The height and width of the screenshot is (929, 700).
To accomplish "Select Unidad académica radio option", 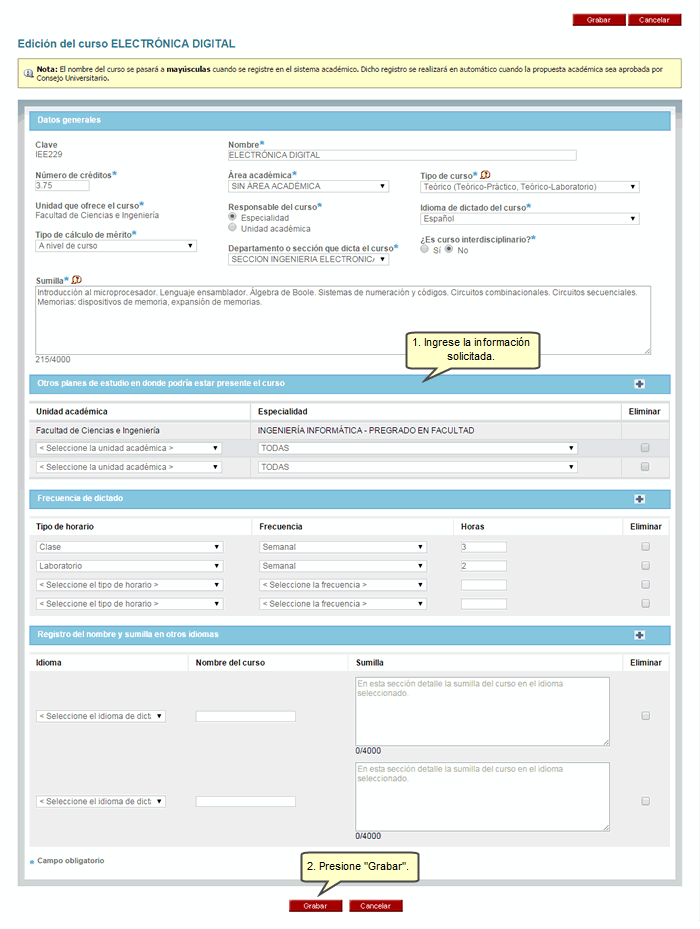I will click(x=233, y=228).
